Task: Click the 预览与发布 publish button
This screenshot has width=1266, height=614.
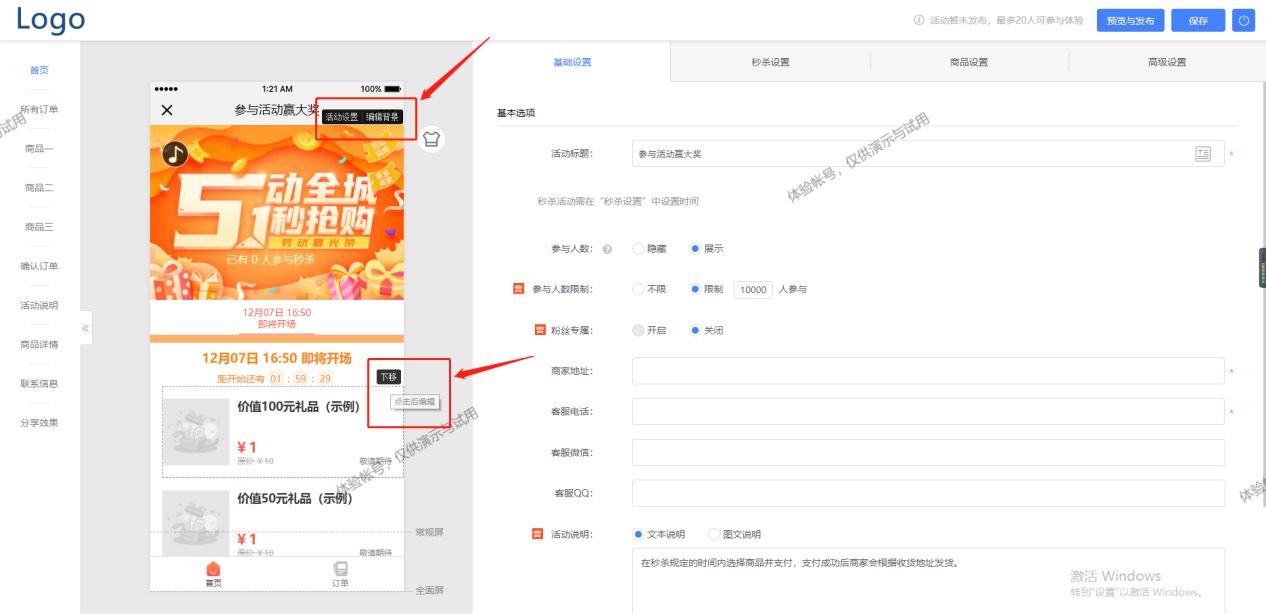Action: tap(1129, 19)
